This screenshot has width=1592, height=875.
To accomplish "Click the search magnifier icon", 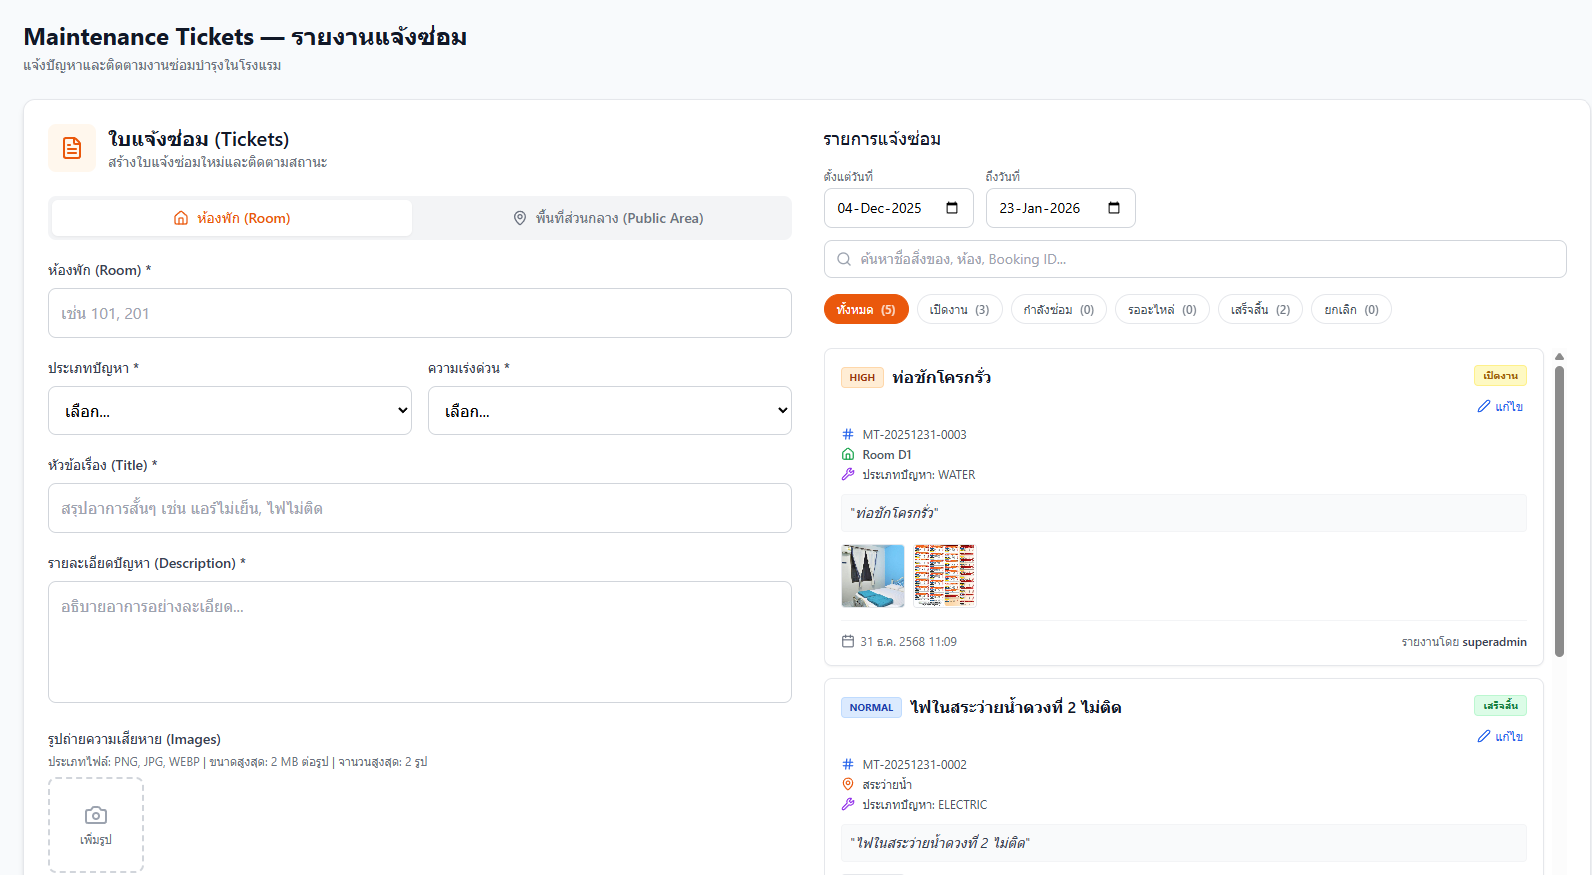I will 844,259.
